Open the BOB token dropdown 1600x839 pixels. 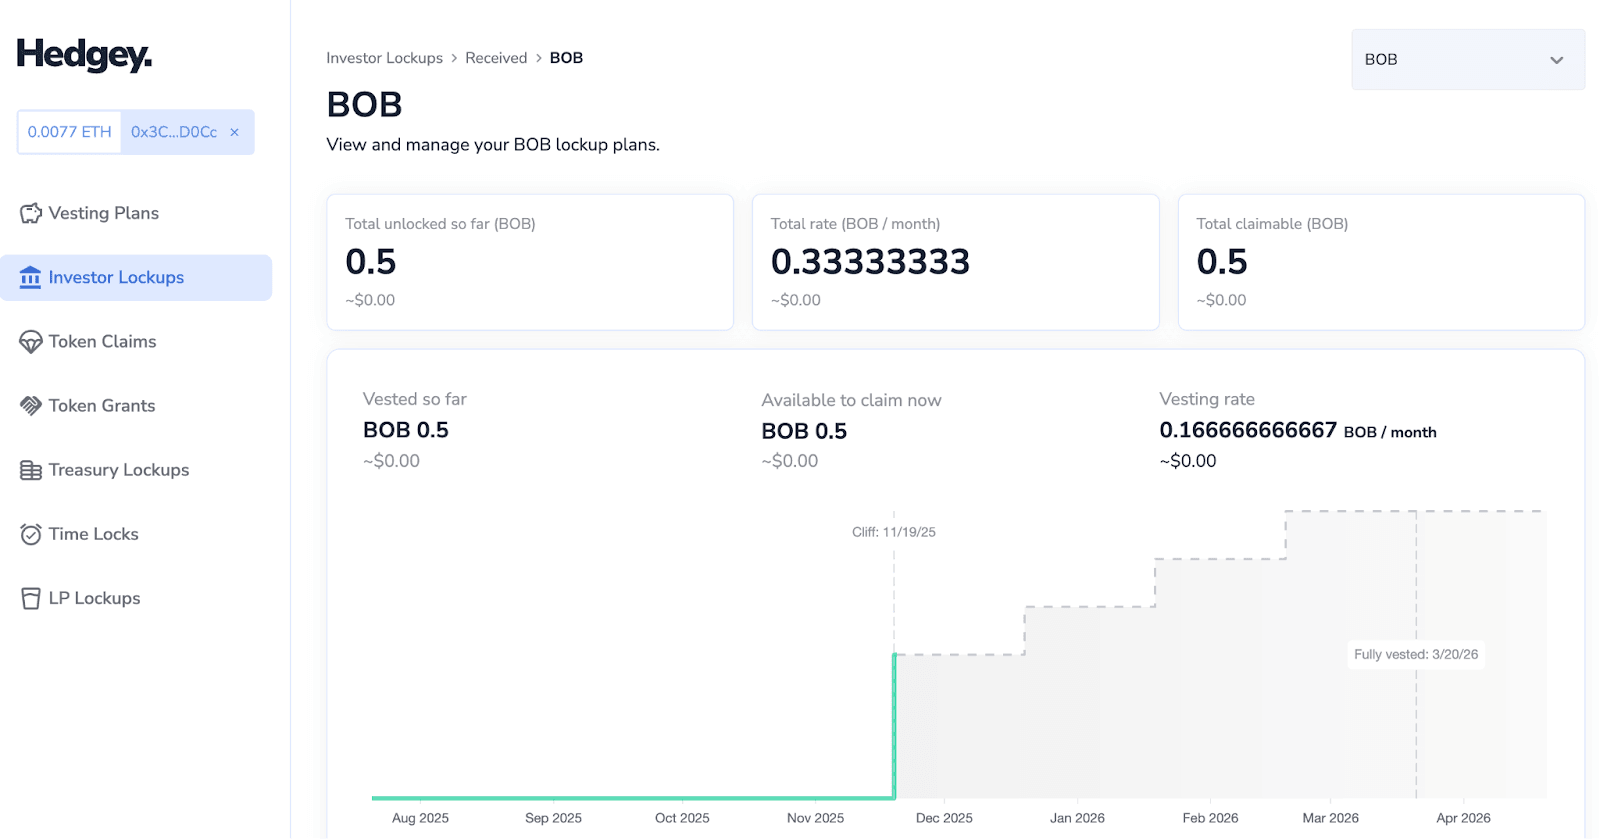[x=1467, y=60]
